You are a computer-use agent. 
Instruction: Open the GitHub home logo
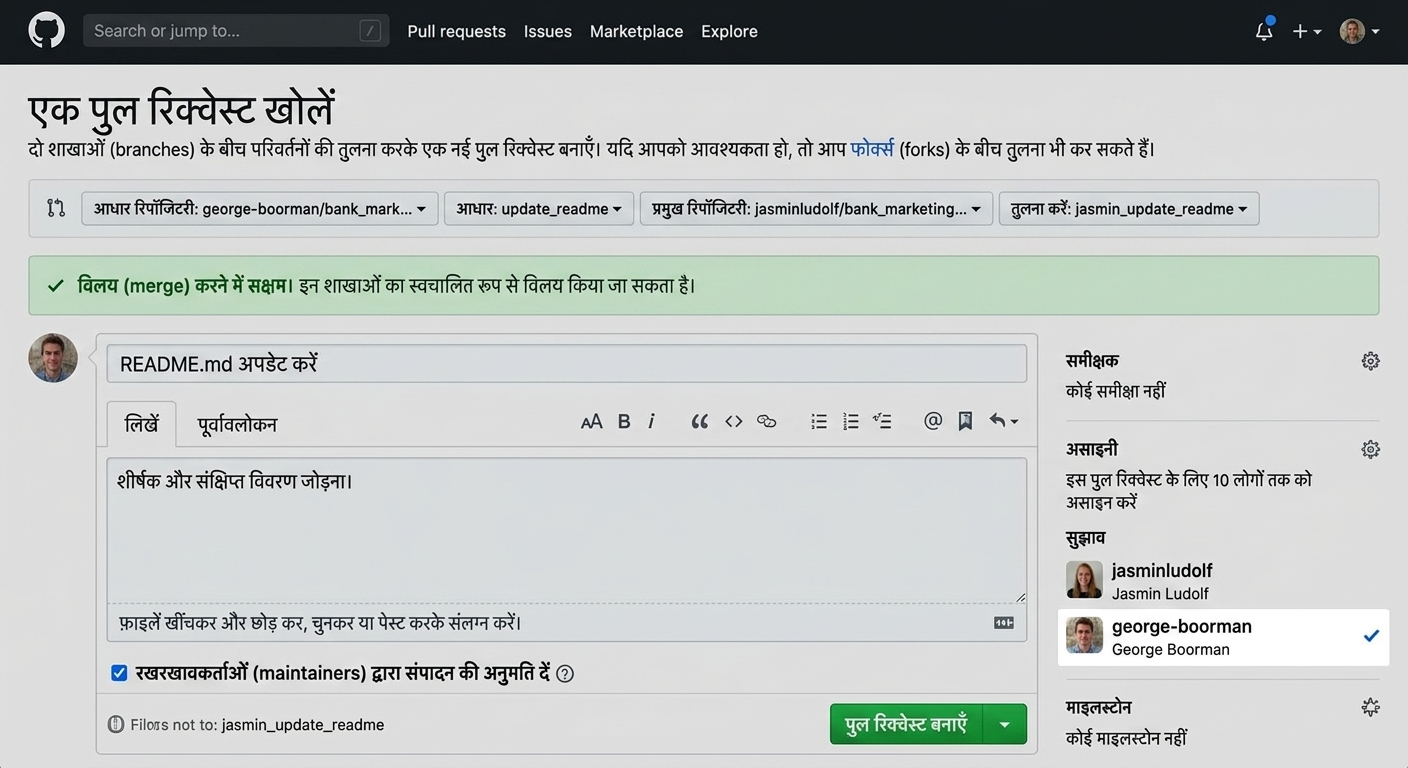pyautogui.click(x=46, y=31)
